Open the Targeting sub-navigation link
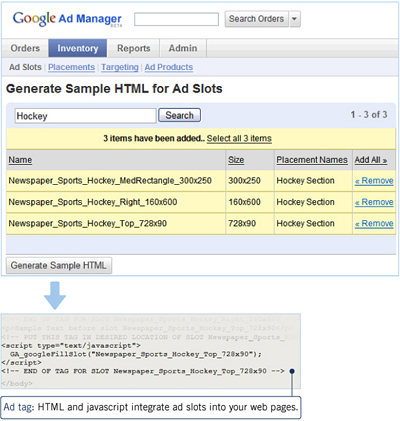The height and width of the screenshot is (421, 400). click(x=120, y=67)
